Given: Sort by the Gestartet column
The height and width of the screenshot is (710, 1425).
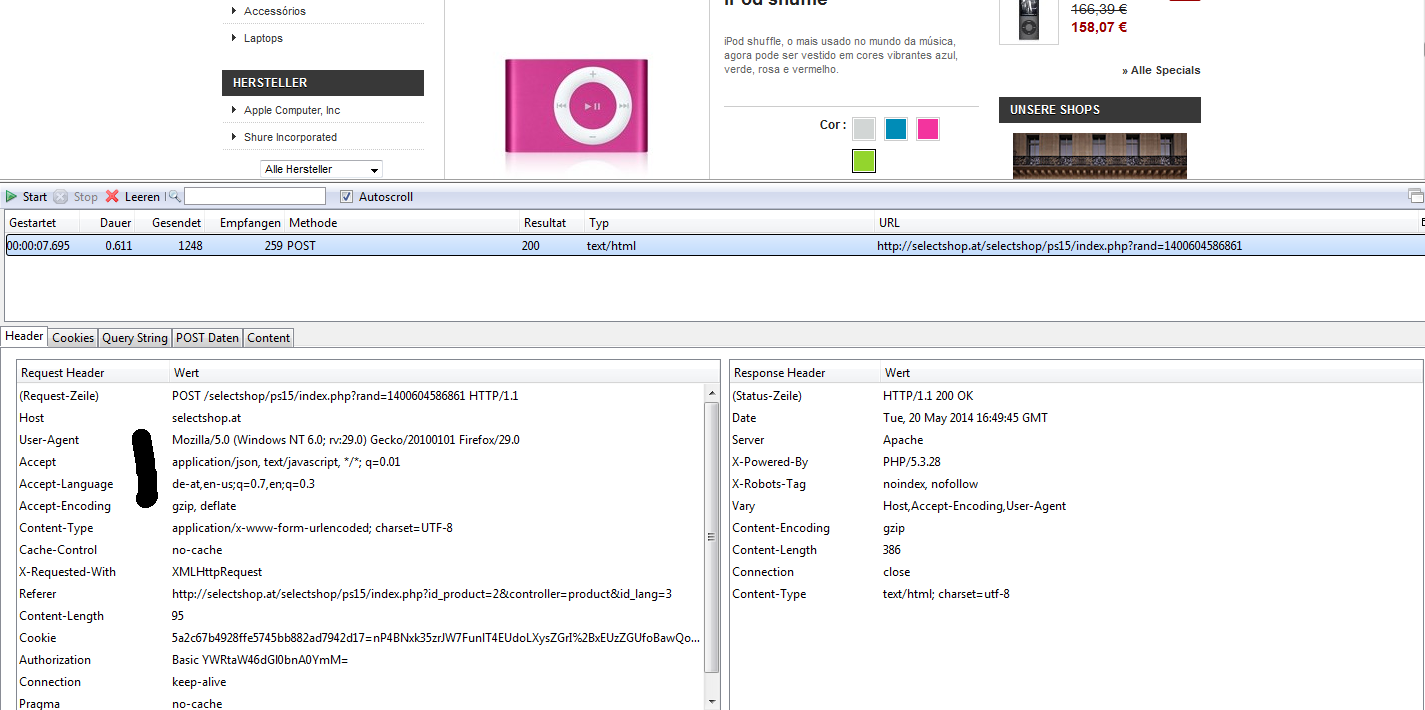Looking at the screenshot, I should coord(42,223).
